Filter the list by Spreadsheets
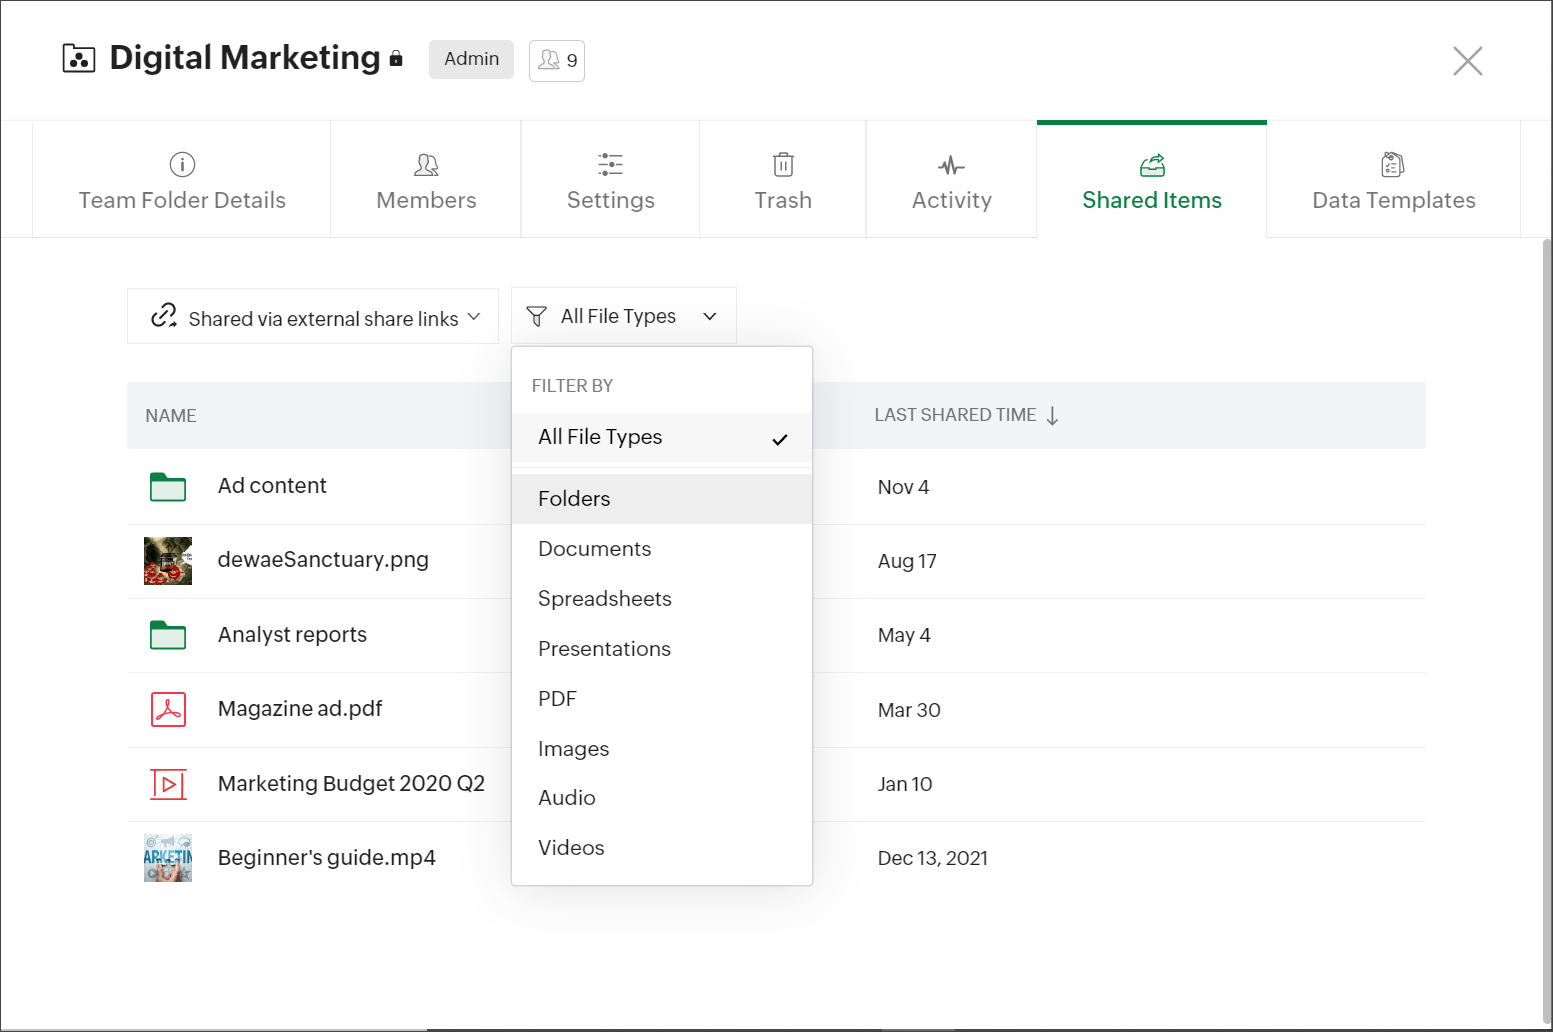The height and width of the screenshot is (1032, 1553). (605, 599)
